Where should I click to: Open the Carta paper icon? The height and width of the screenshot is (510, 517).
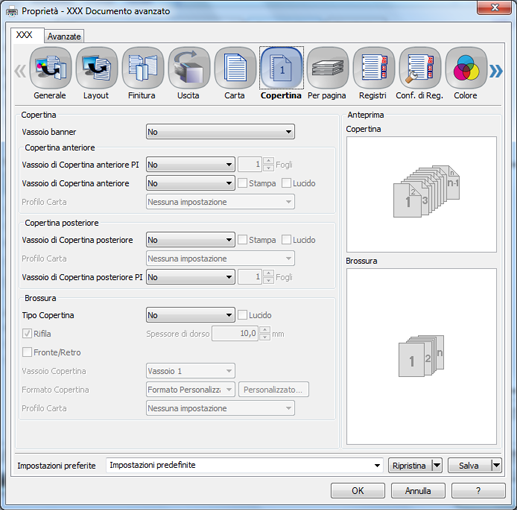click(x=235, y=68)
